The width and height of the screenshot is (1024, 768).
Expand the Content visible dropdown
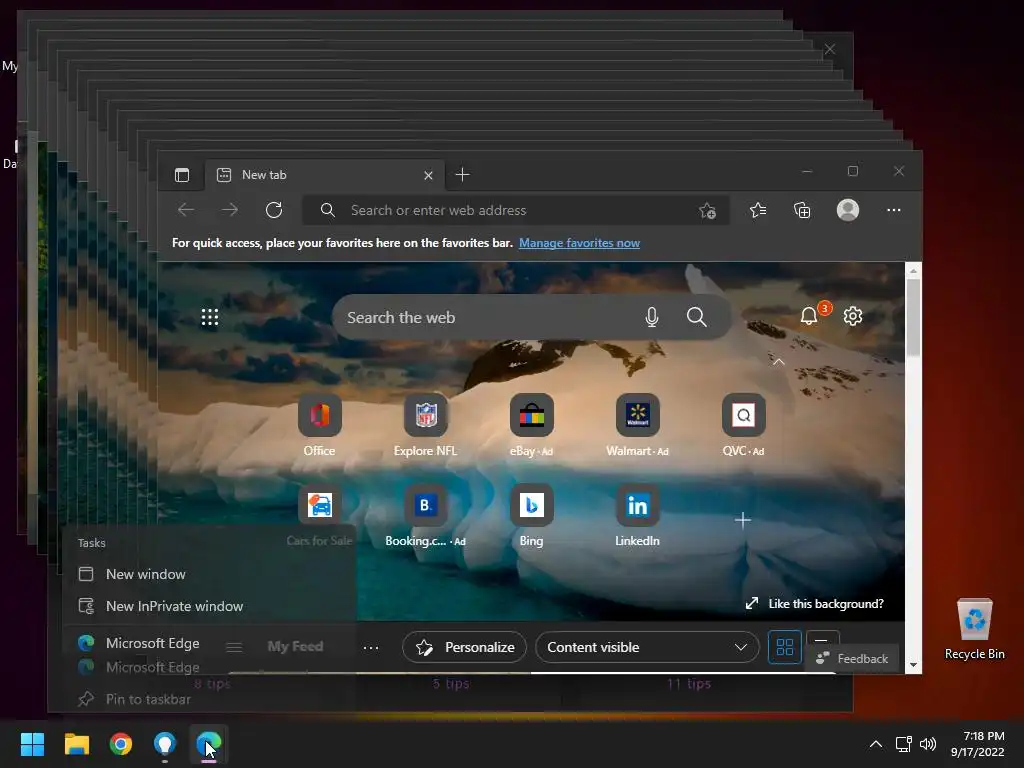(x=647, y=647)
